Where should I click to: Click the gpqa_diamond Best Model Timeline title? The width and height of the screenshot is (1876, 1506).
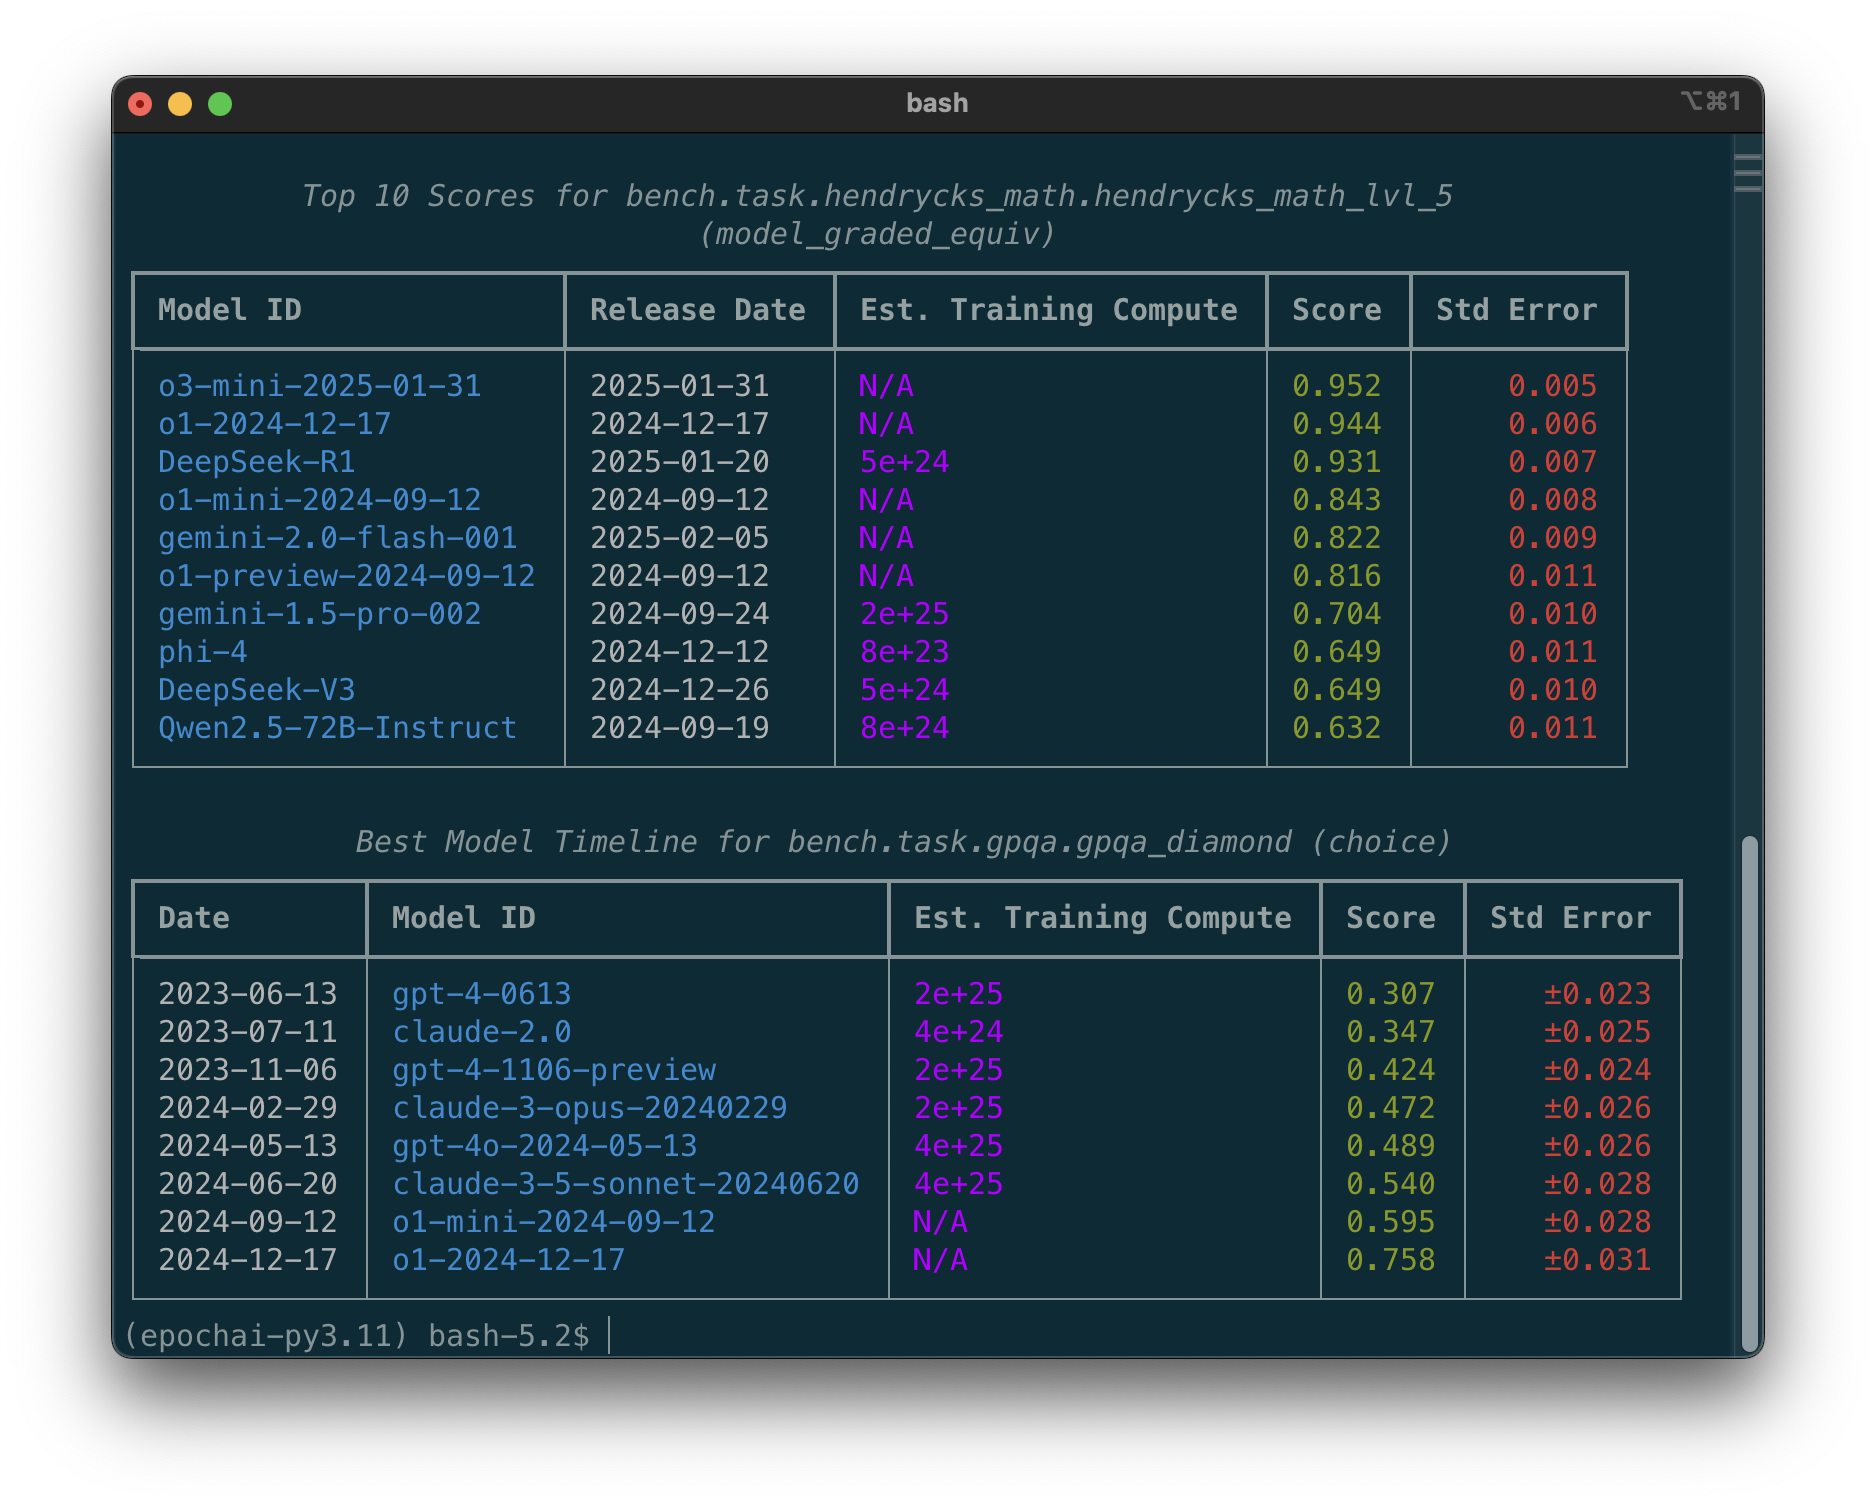point(903,842)
